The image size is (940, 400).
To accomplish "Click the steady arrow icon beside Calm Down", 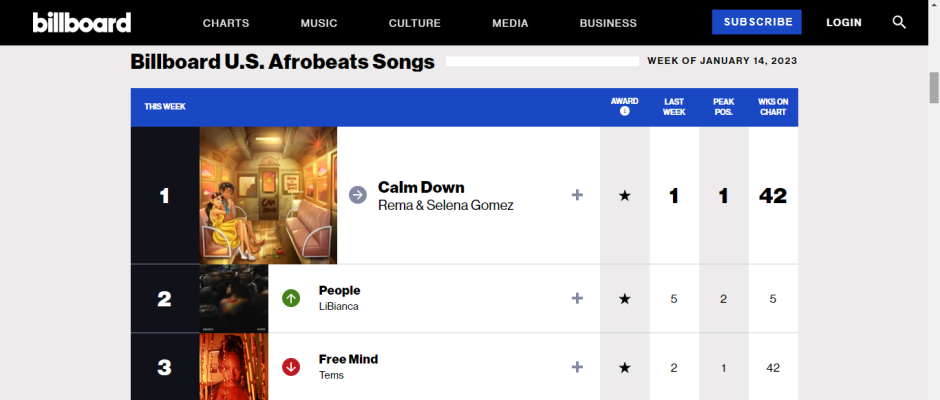I will point(357,195).
